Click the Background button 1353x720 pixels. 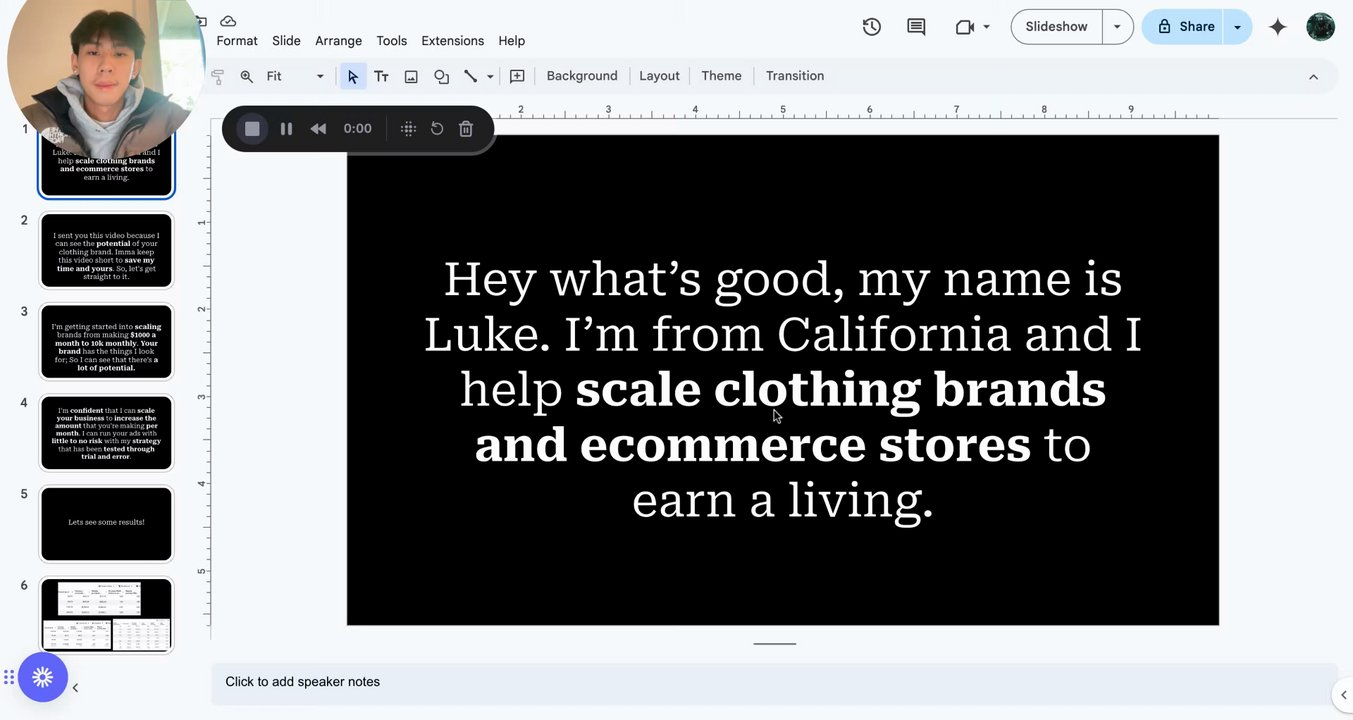581,76
